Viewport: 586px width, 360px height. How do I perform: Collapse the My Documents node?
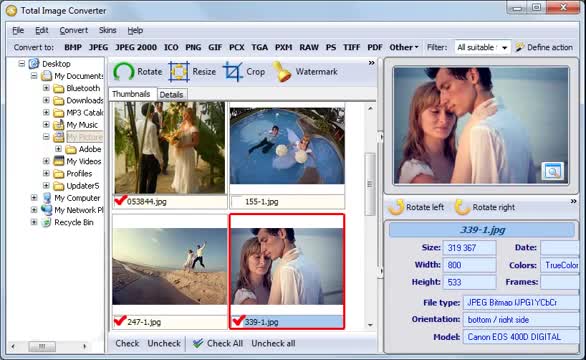tap(34, 76)
